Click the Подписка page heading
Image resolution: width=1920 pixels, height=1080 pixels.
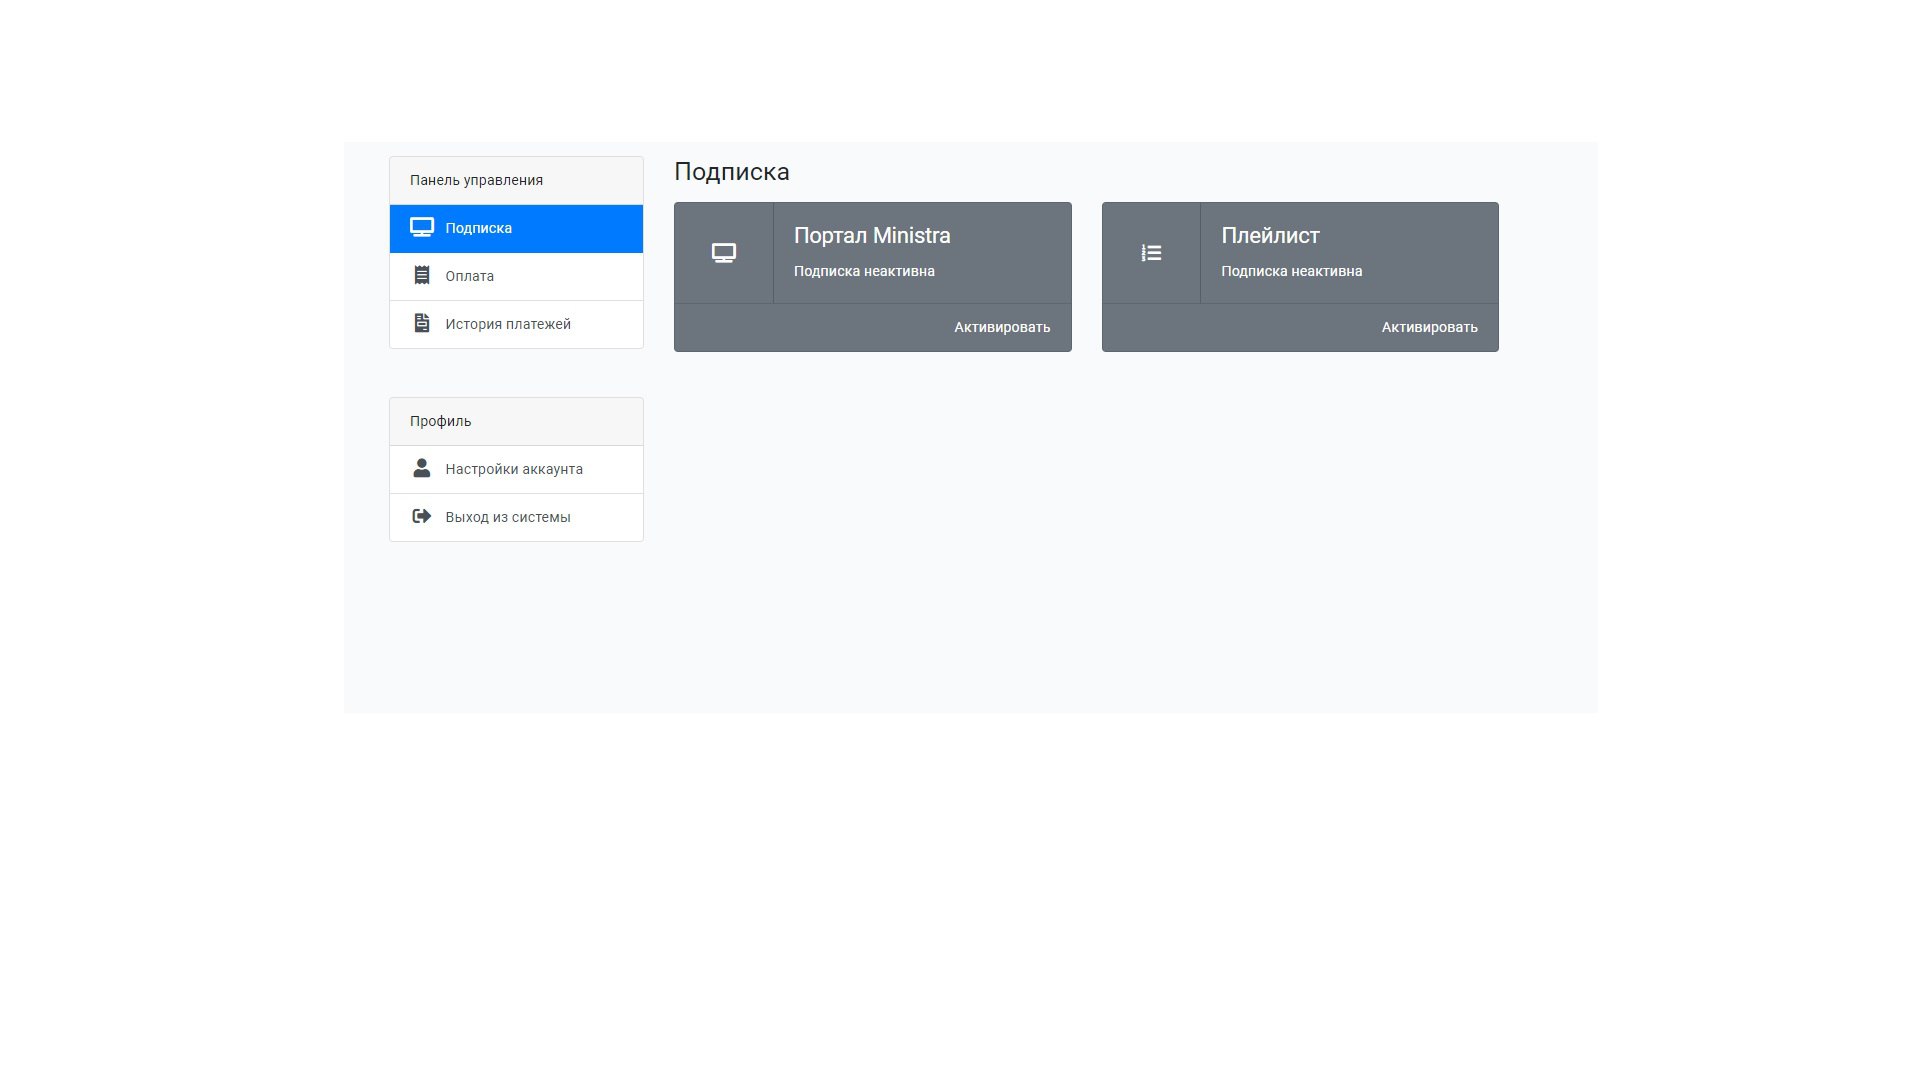[732, 172]
